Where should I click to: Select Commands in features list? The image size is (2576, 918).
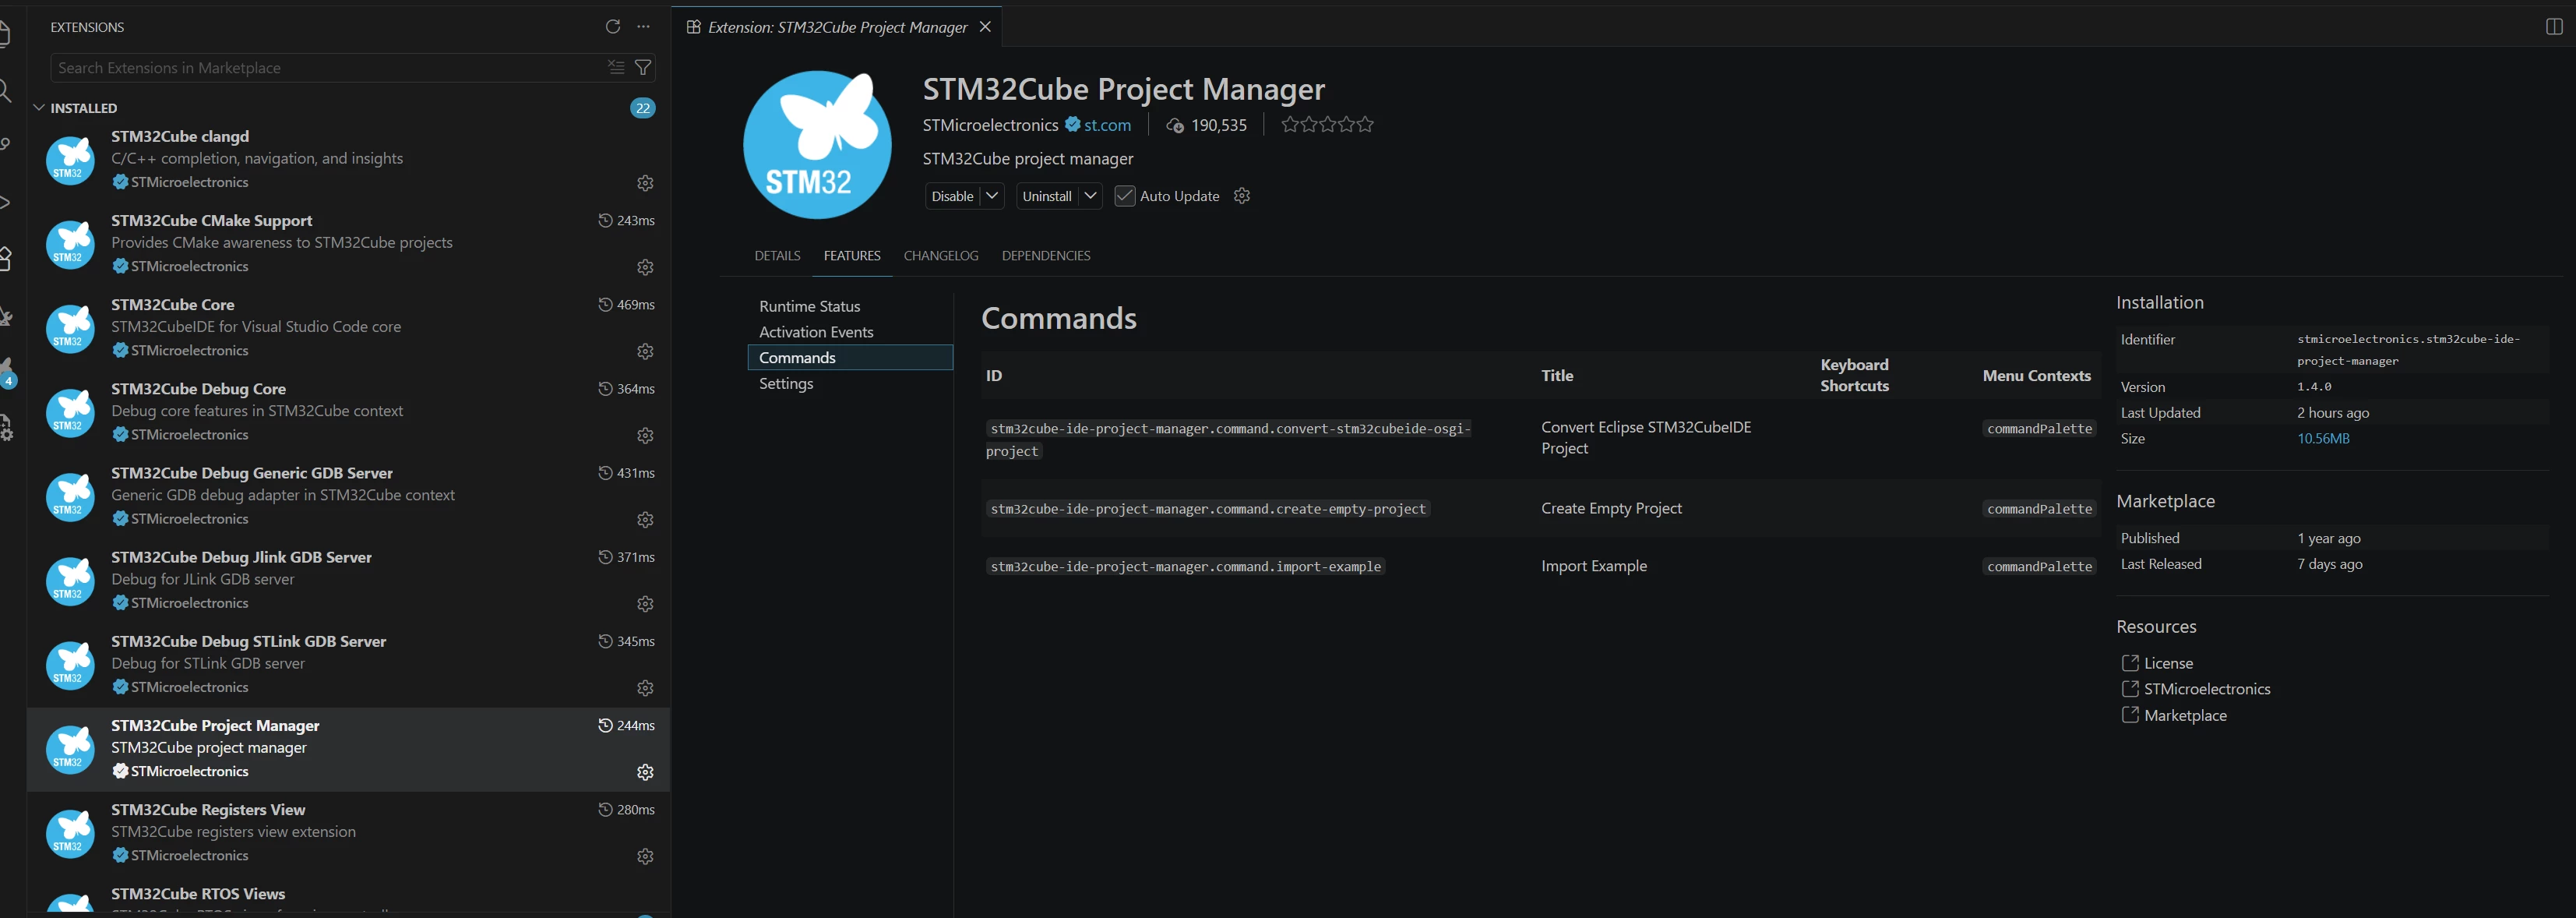[x=850, y=358]
